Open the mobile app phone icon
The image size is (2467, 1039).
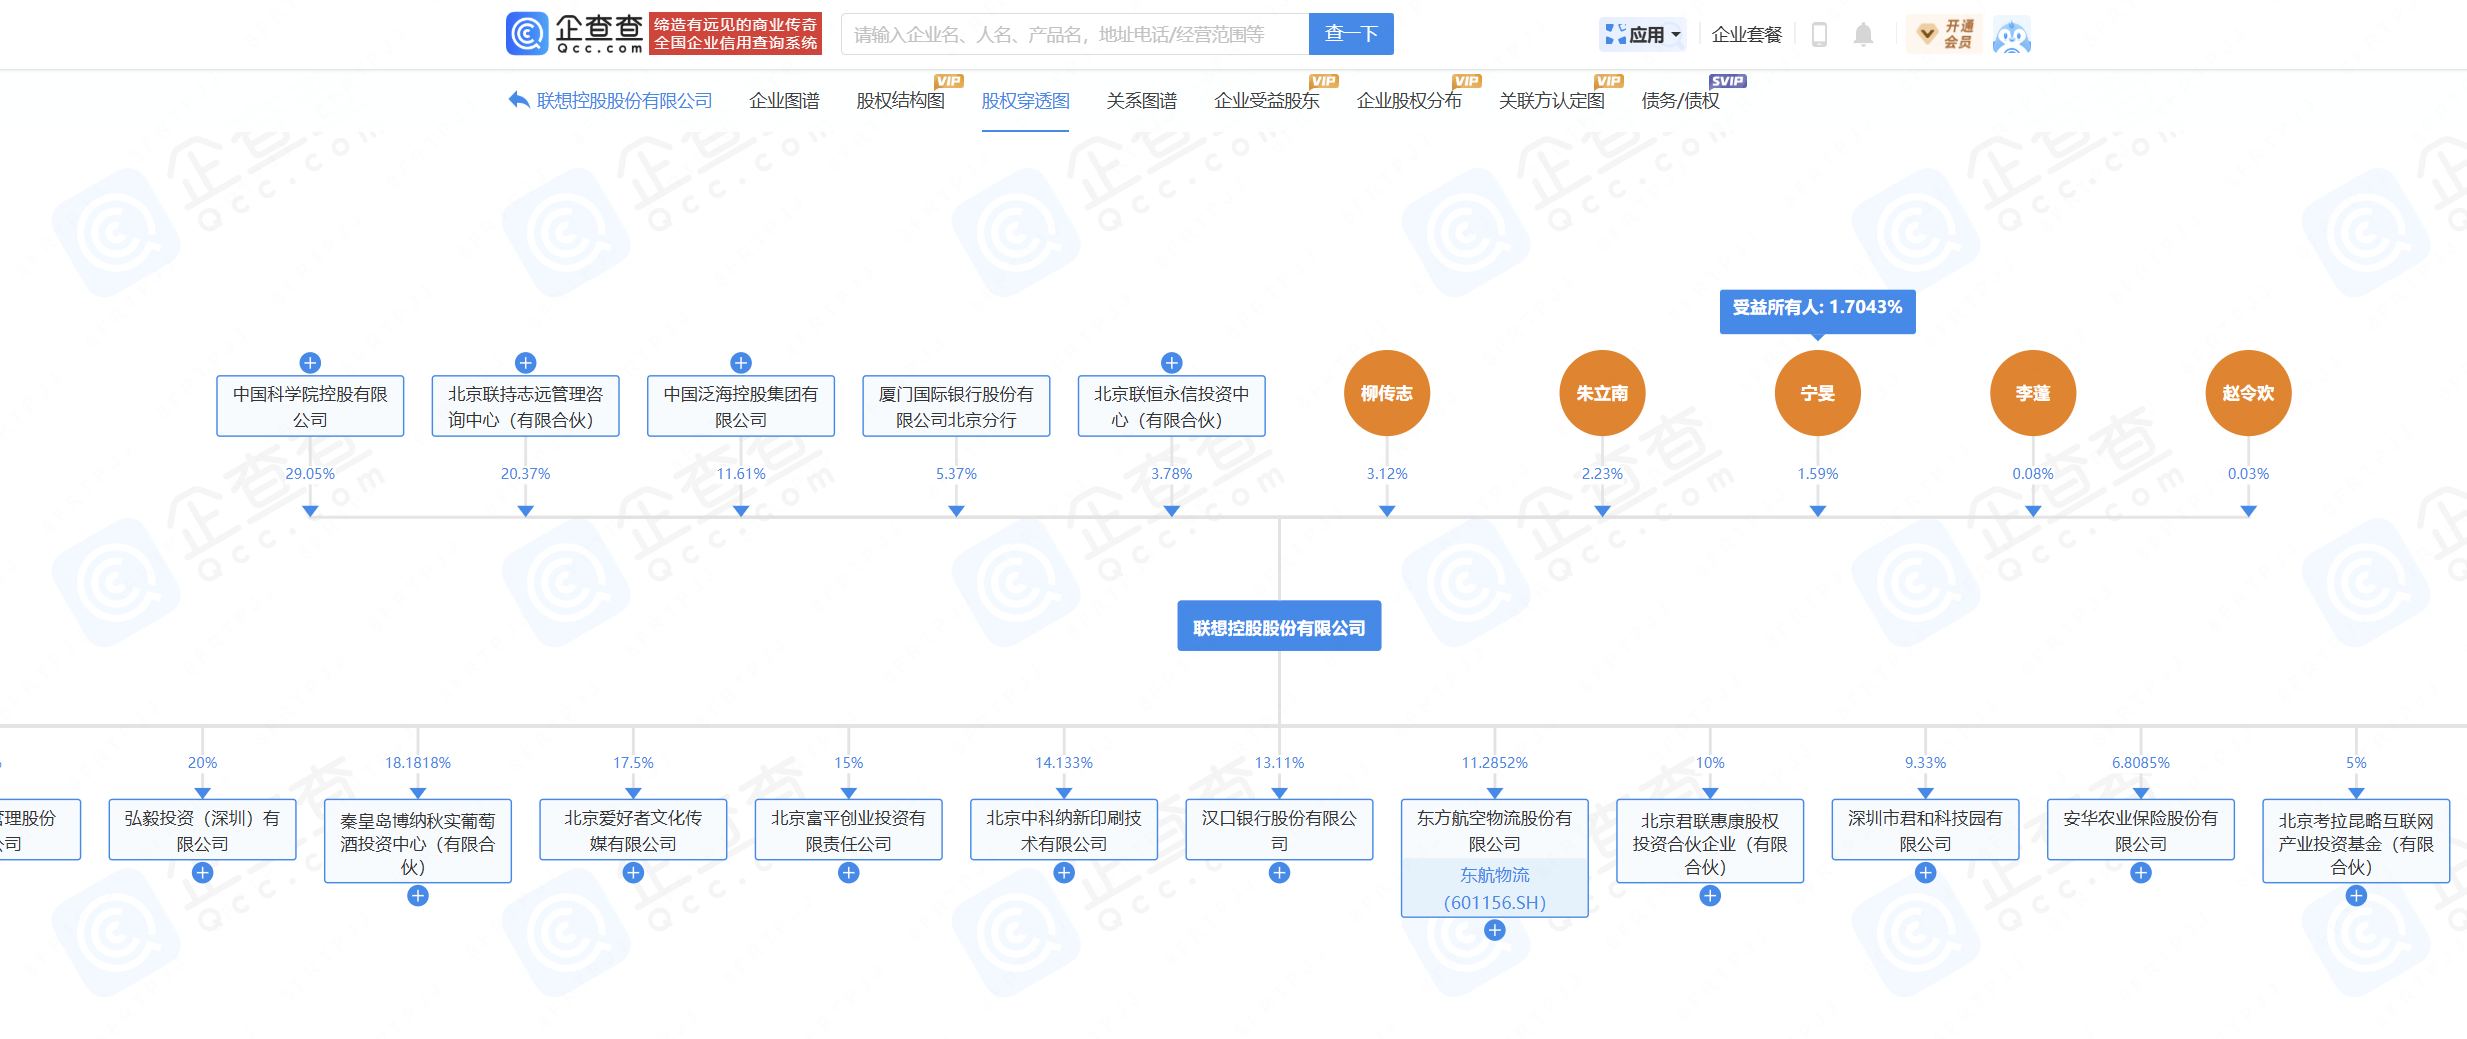[x=1819, y=35]
